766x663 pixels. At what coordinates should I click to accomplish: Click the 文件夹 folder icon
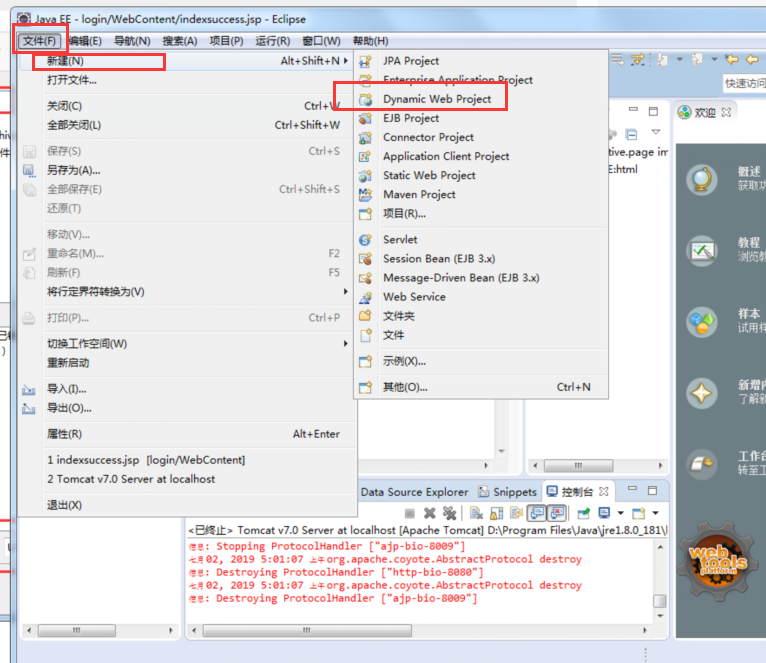[365, 316]
